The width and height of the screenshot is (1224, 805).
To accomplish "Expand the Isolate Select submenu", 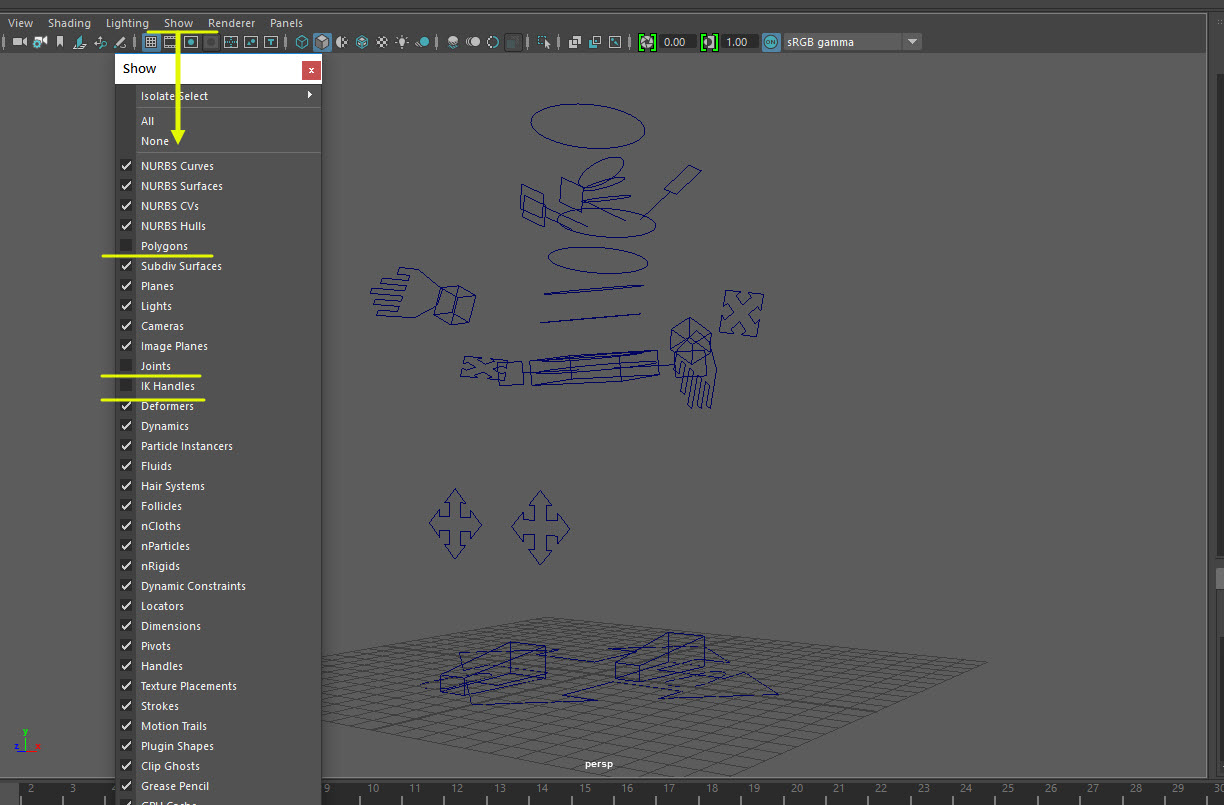I will click(228, 95).
